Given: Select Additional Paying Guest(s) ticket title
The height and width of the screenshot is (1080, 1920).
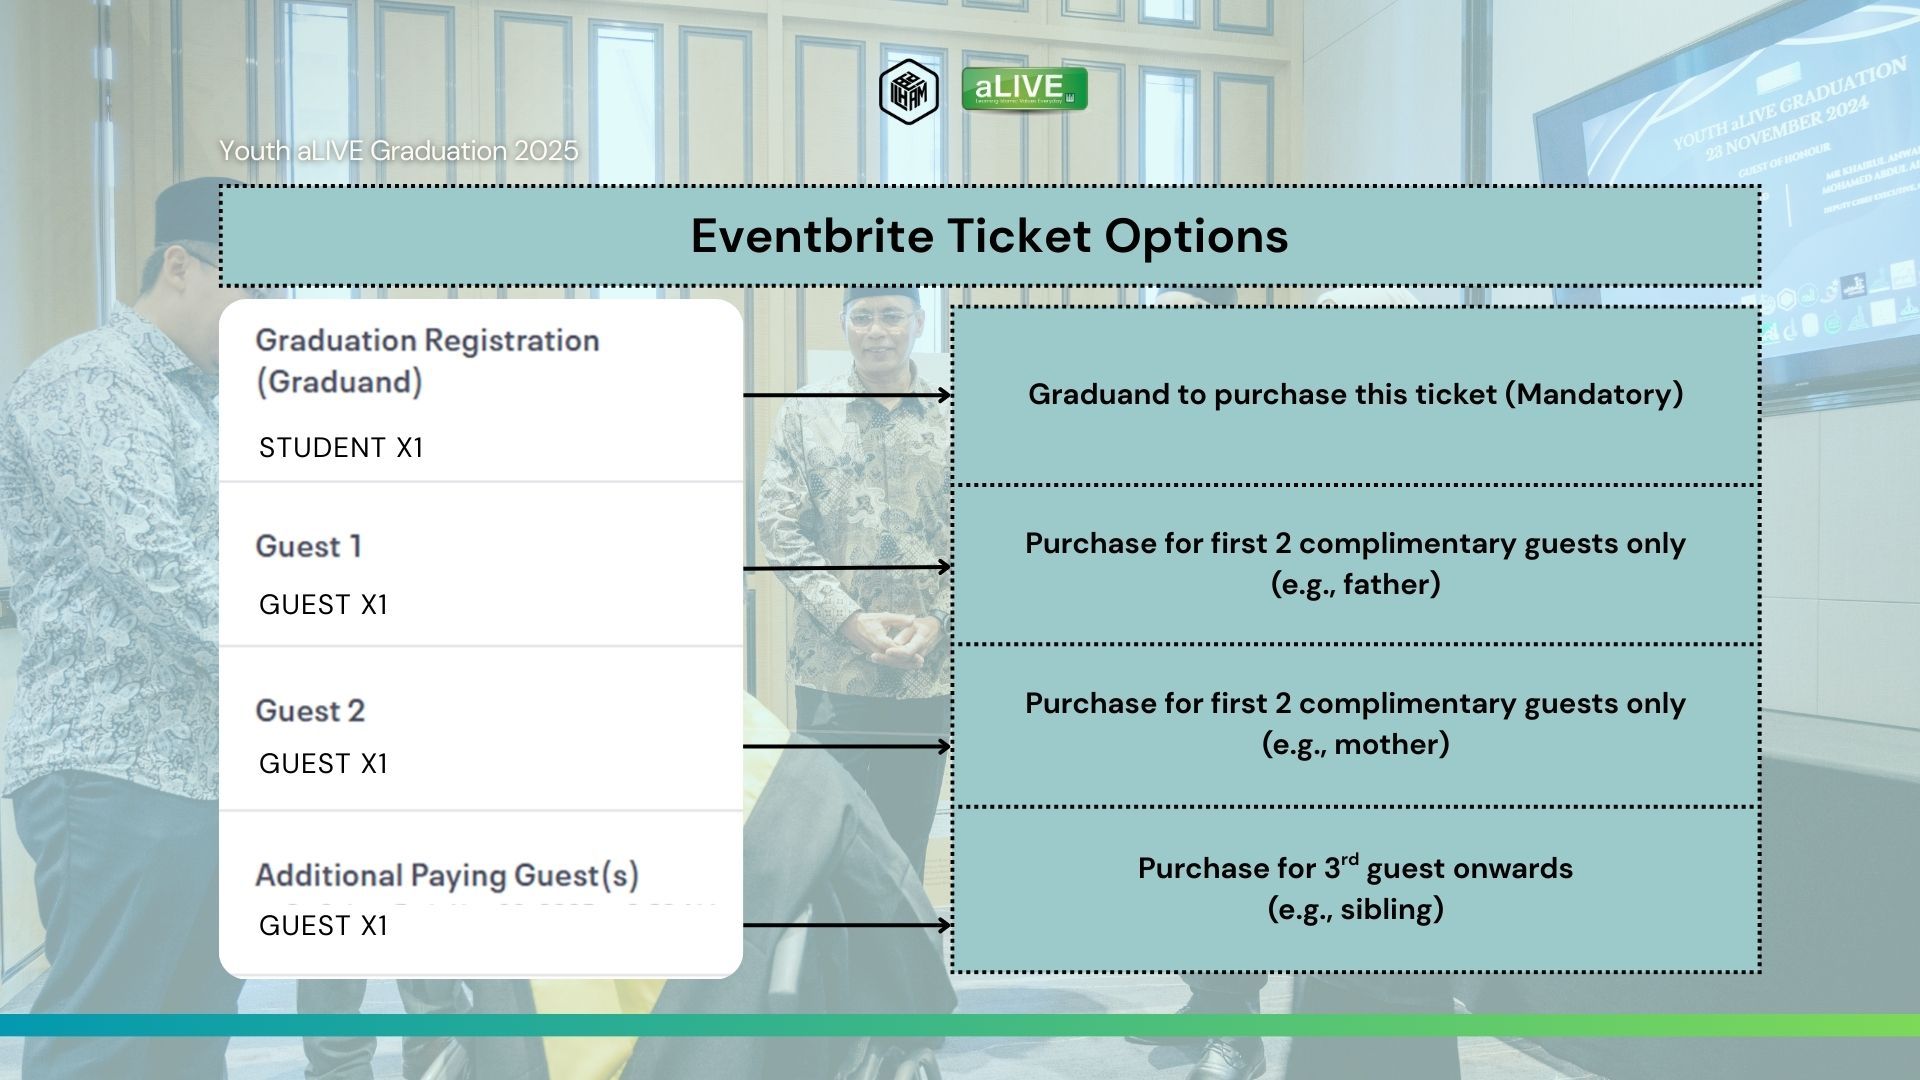Looking at the screenshot, I should 447,876.
